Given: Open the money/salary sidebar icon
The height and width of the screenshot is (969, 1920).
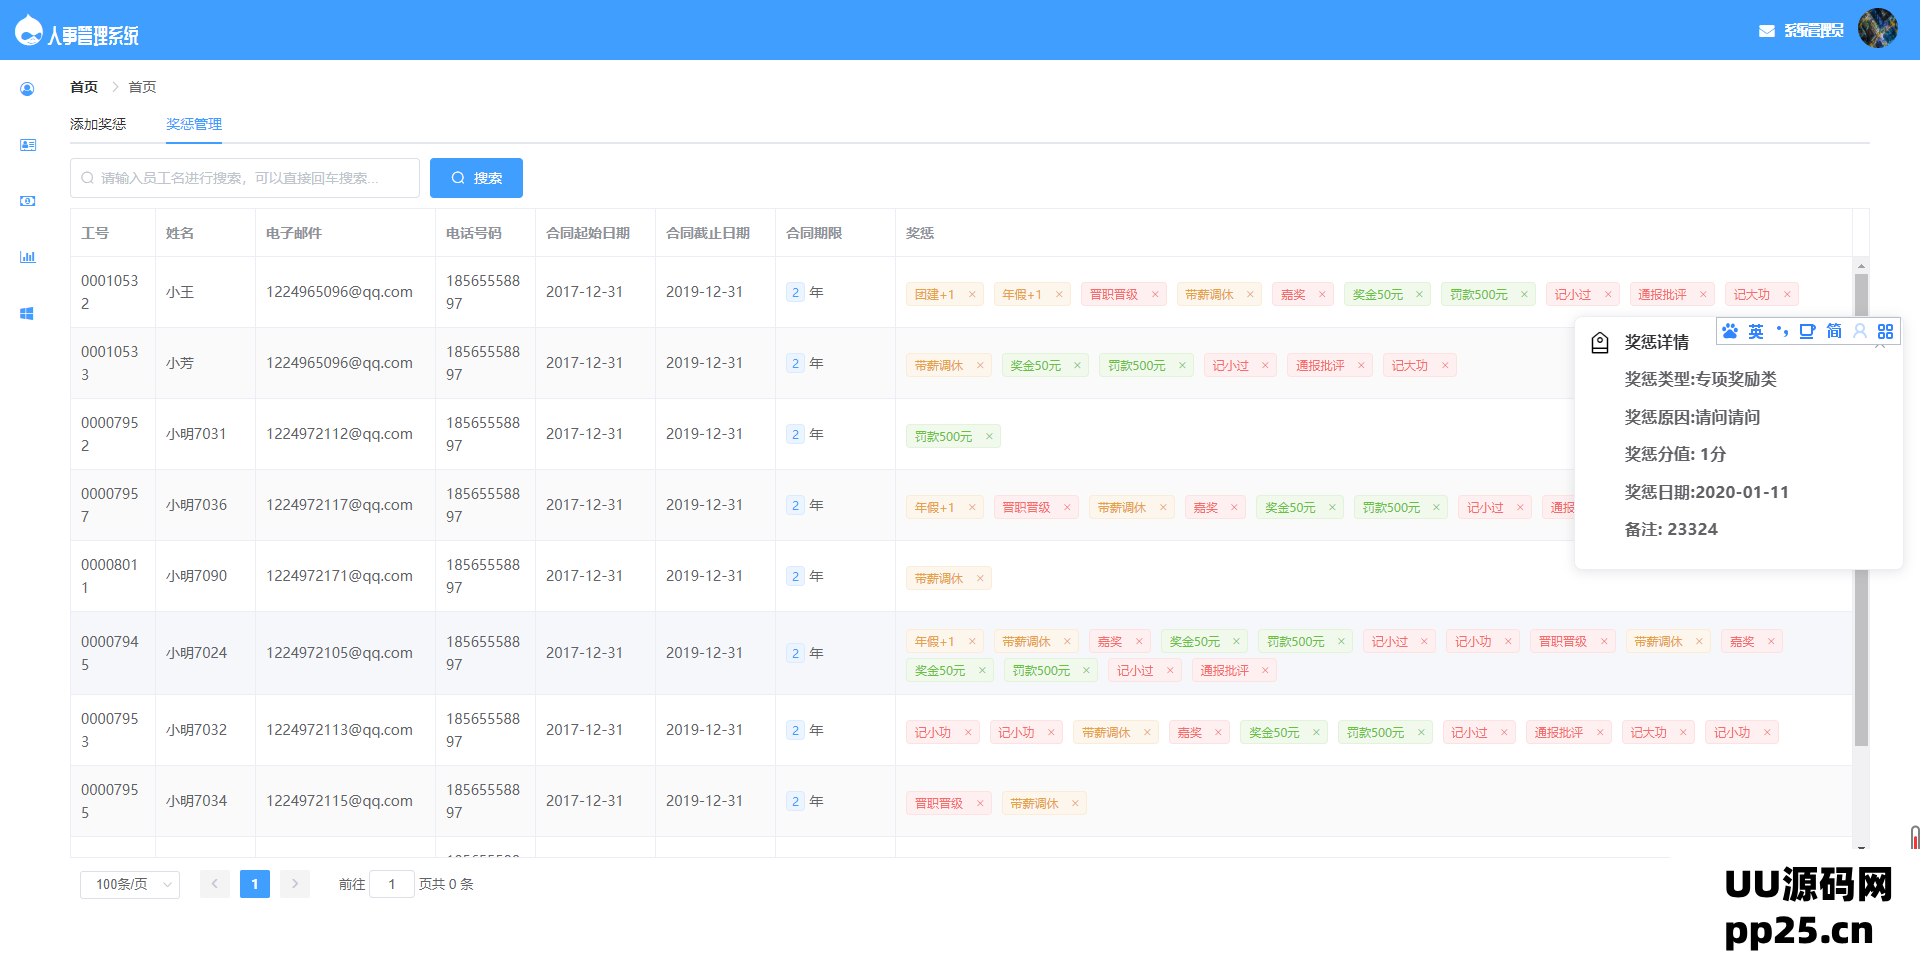Looking at the screenshot, I should pyautogui.click(x=27, y=201).
